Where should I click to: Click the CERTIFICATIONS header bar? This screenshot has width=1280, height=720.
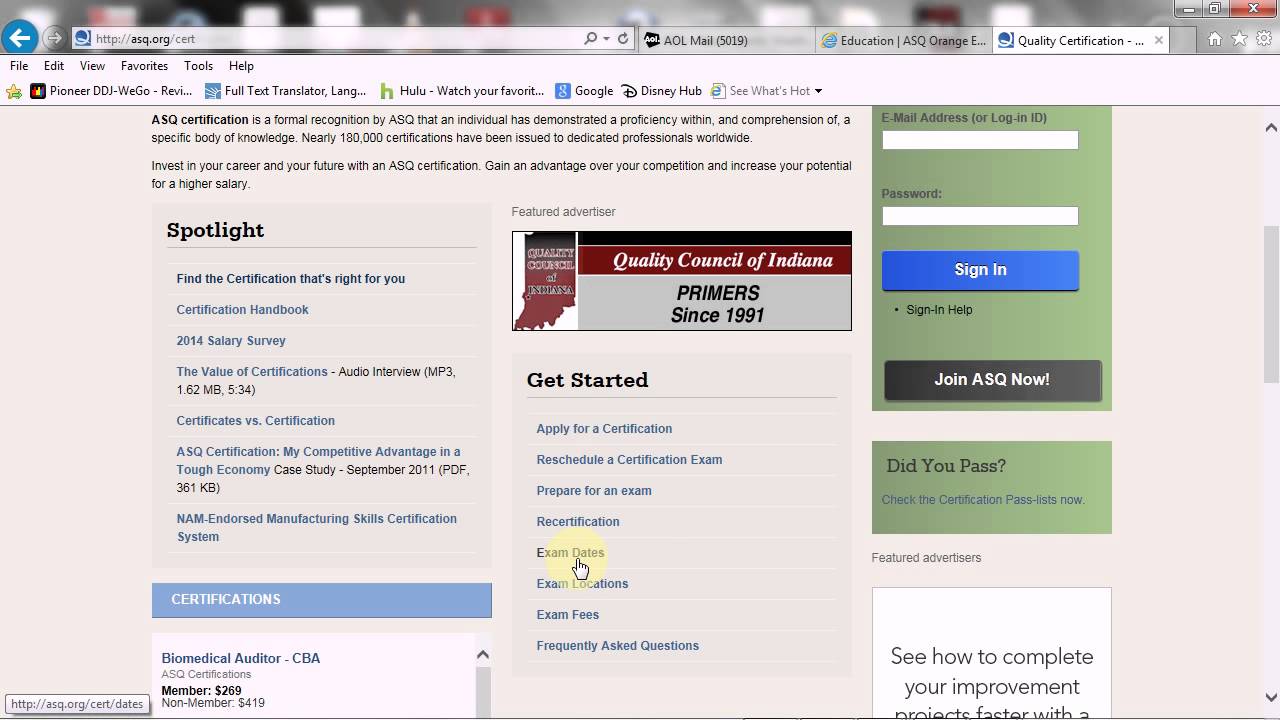point(322,600)
